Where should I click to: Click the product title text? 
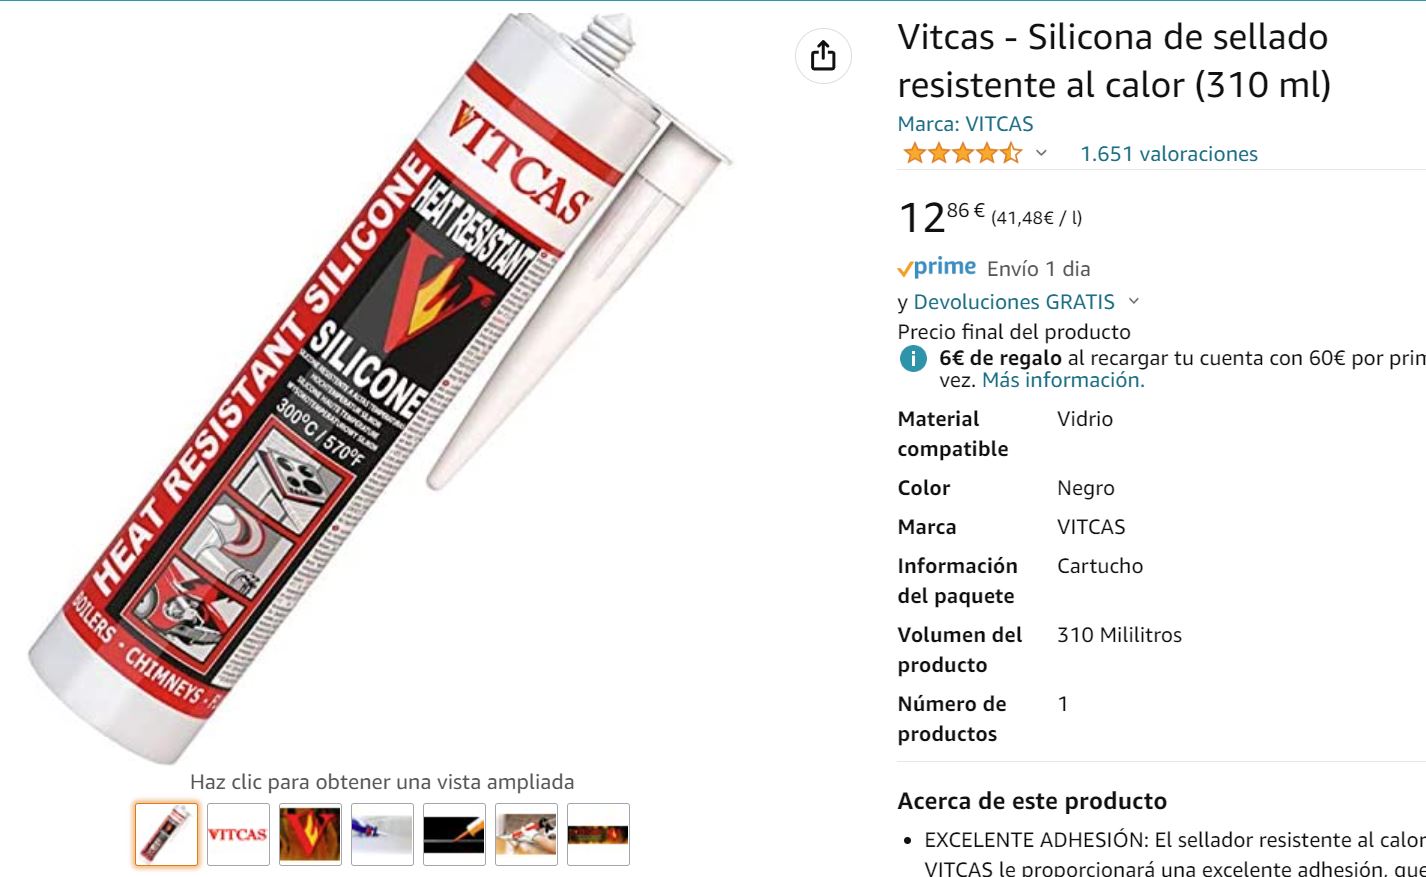click(x=1114, y=61)
